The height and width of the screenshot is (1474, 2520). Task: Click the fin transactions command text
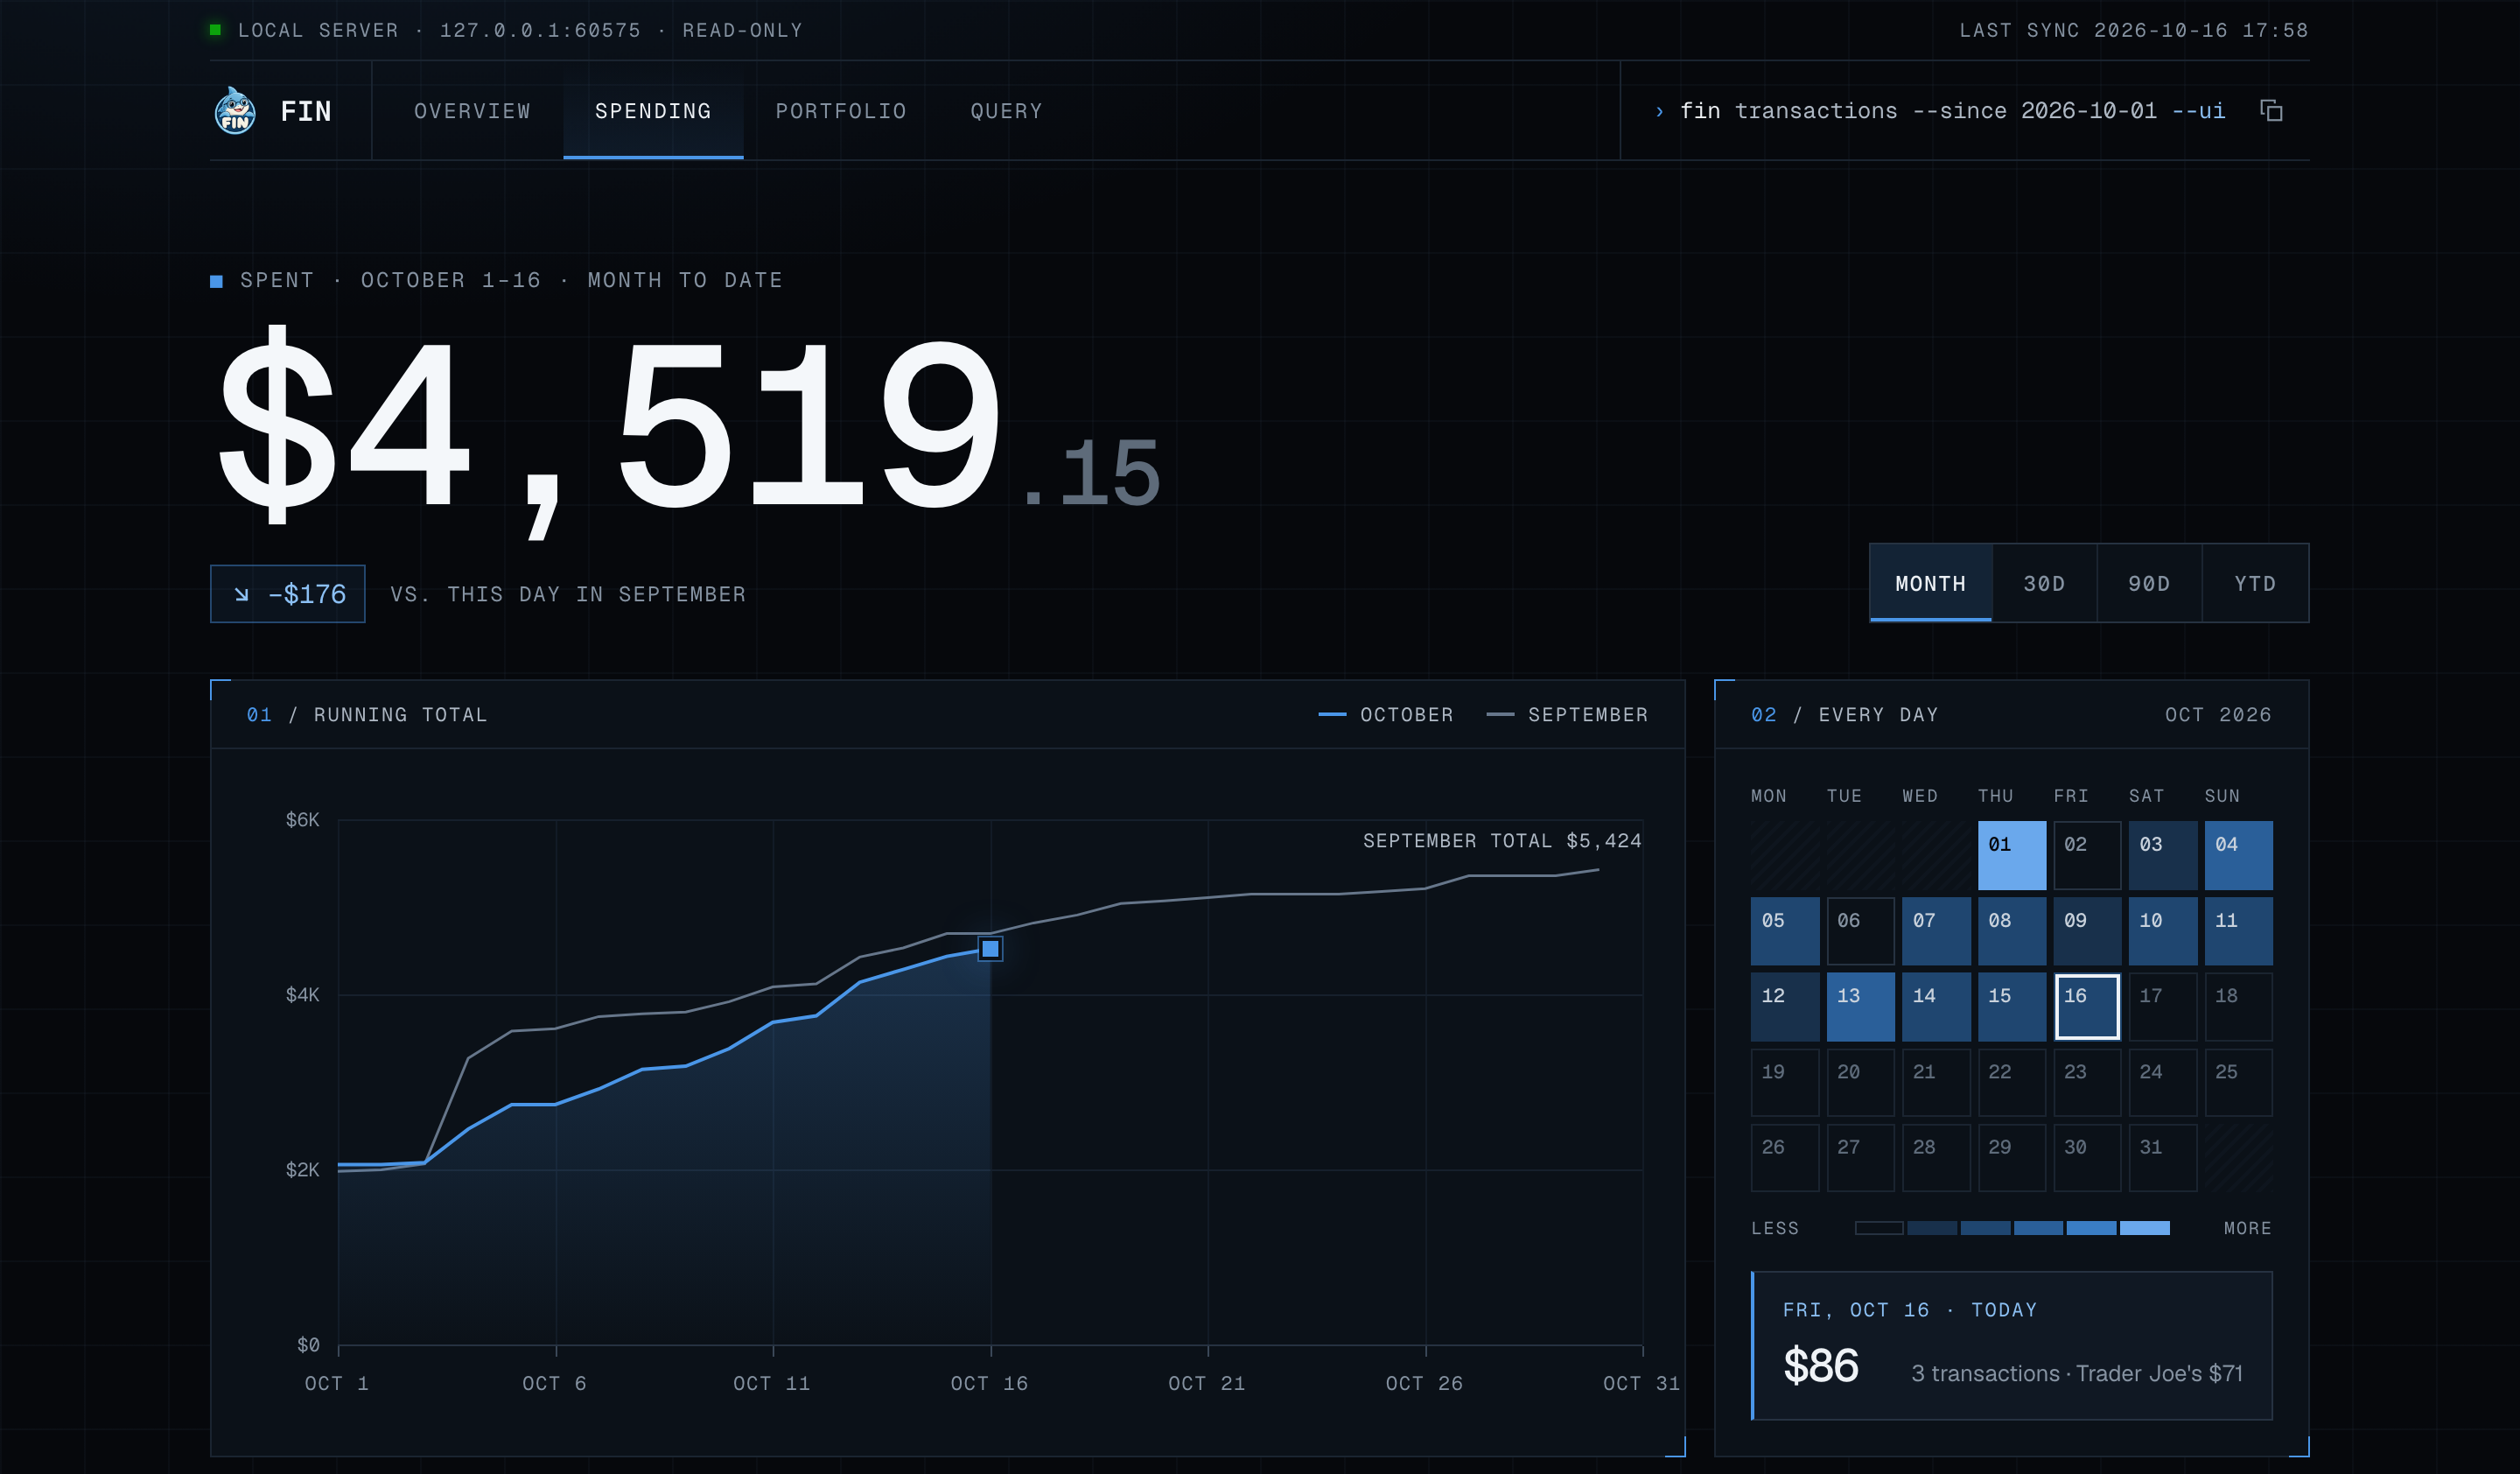tap(1952, 111)
